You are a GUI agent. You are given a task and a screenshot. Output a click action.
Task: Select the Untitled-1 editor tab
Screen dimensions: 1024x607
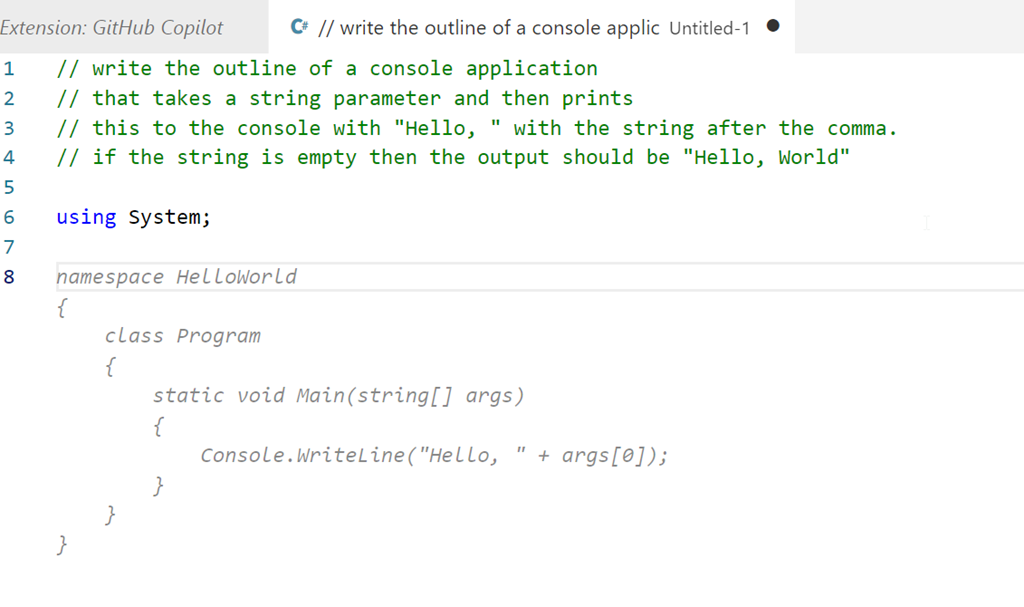pyautogui.click(x=530, y=27)
